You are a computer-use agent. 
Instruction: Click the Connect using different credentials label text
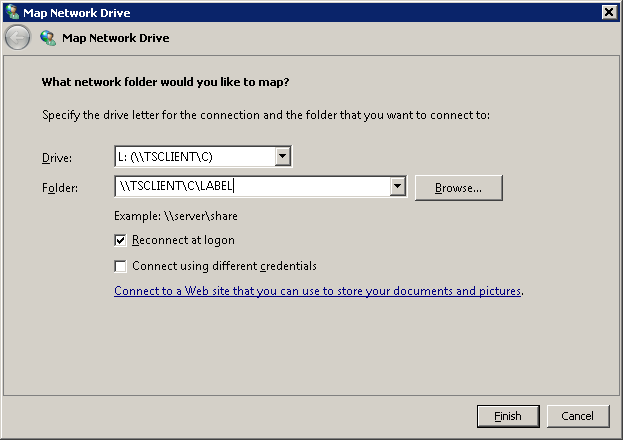pos(224,266)
